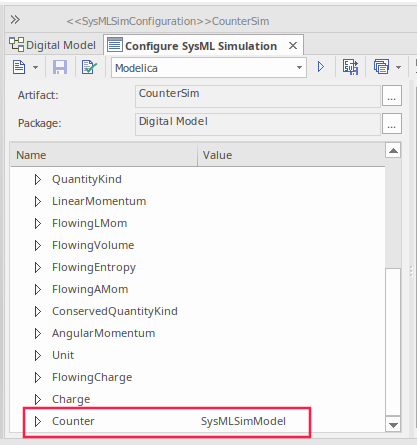Click the generate simulation code icon
This screenshot has height=445, width=417.
tap(350, 67)
